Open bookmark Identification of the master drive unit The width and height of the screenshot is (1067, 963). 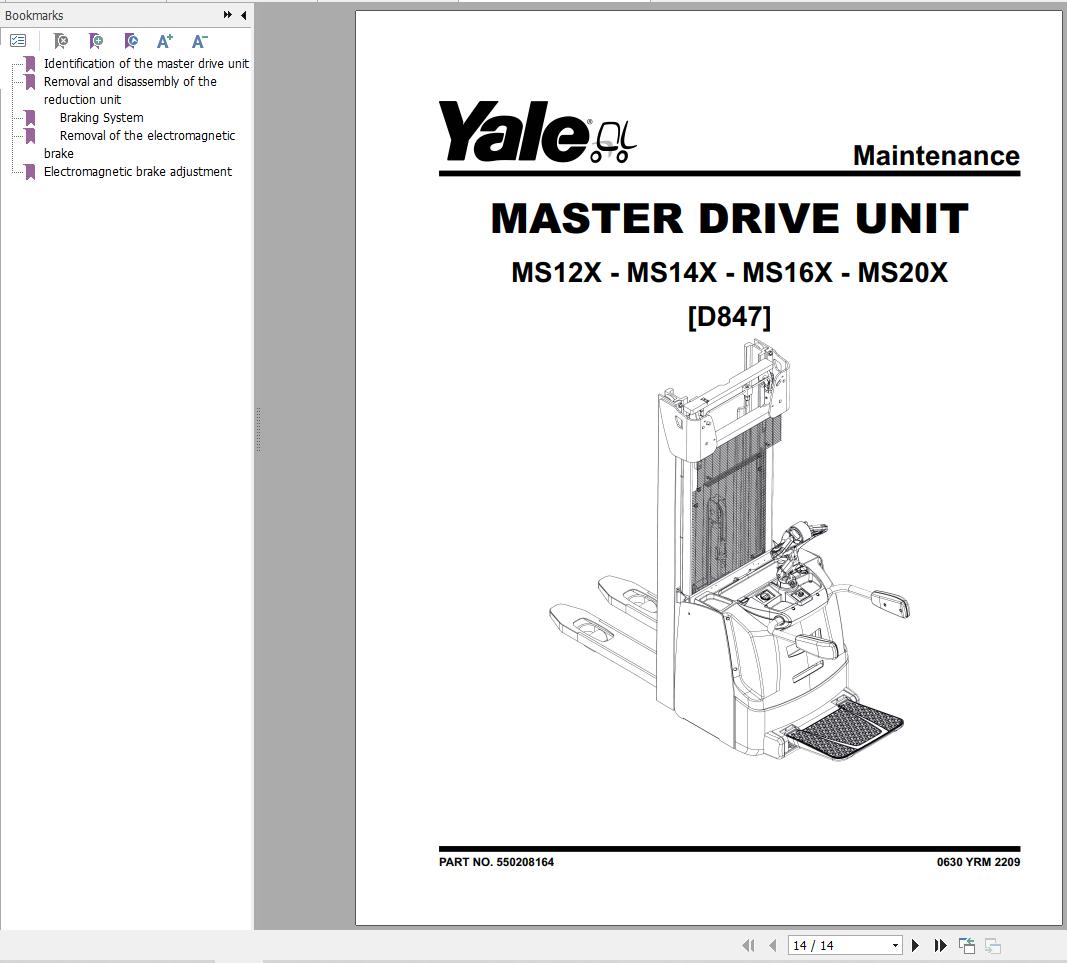(146, 63)
